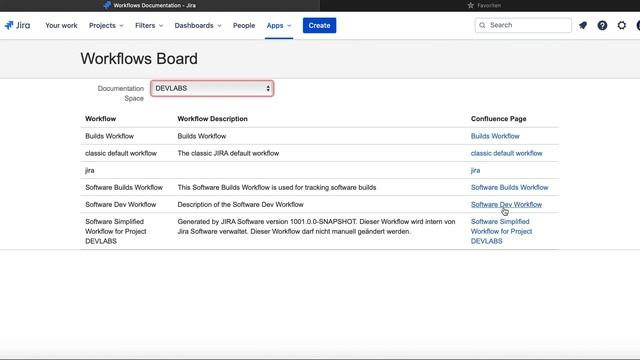Select the Workflows Documentation - Jira browser tab
Viewport: 640px width, 360px height.
(x=160, y=5)
